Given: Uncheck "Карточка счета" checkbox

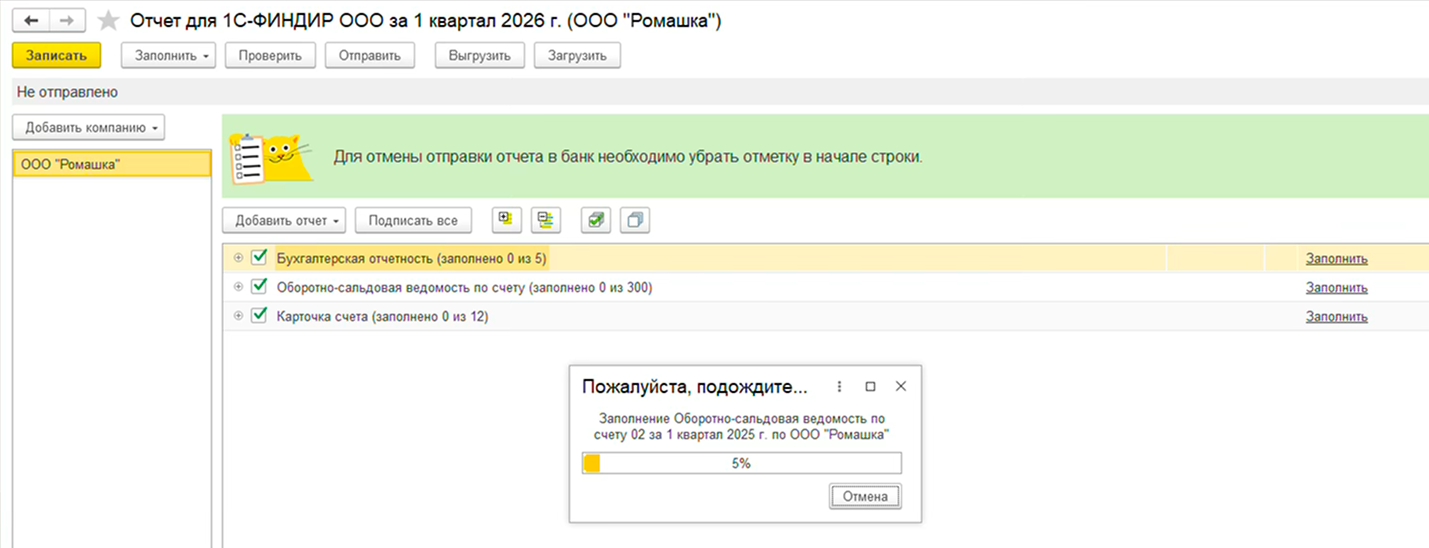Looking at the screenshot, I should [x=259, y=316].
